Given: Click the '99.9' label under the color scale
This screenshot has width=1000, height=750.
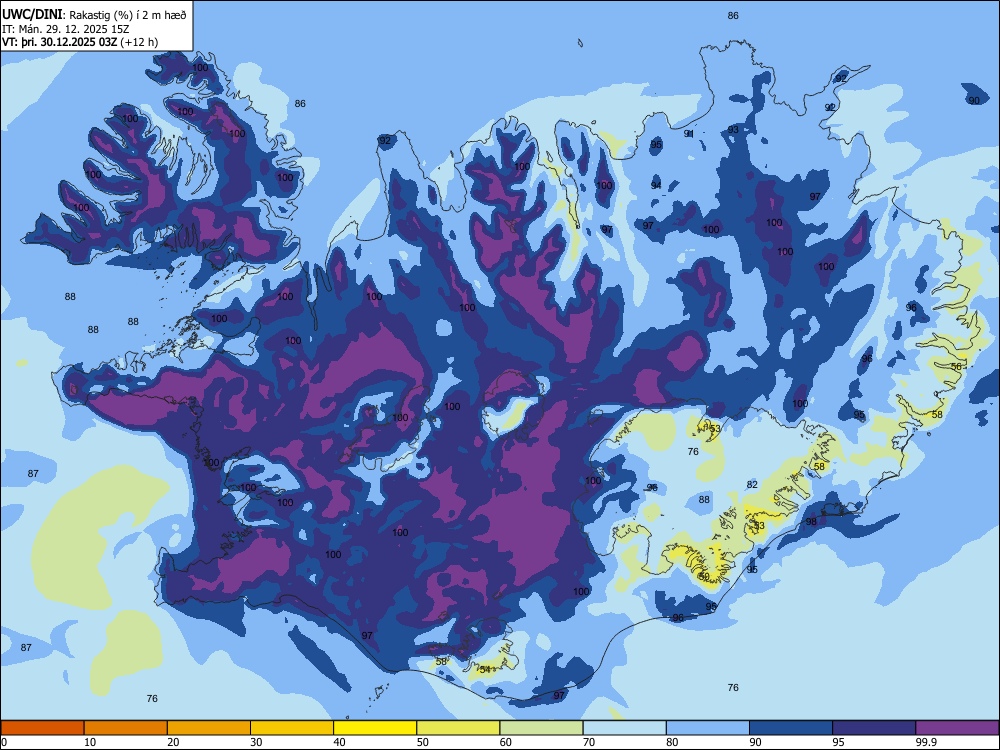Looking at the screenshot, I should 925,742.
